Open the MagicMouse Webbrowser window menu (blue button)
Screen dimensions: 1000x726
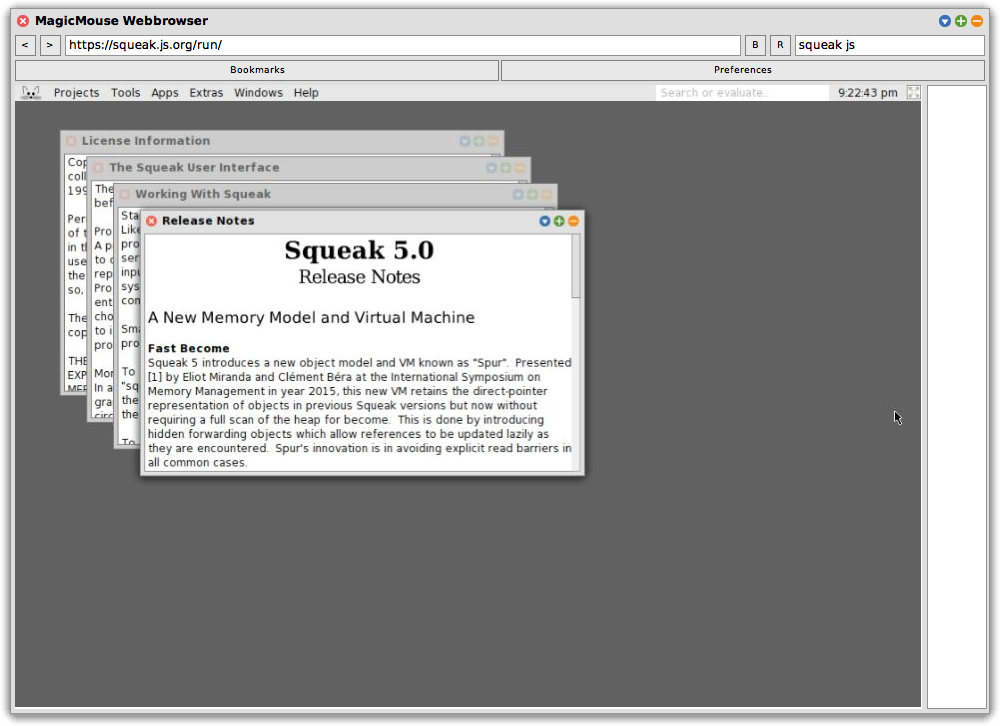[x=945, y=21]
